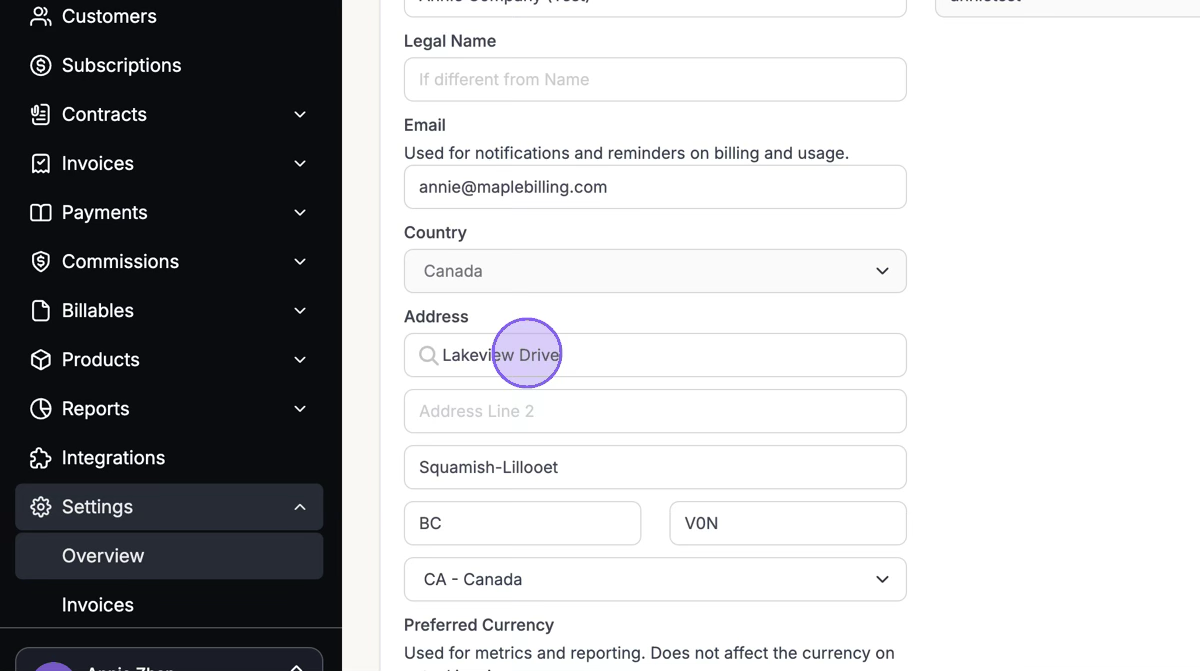1200x671 pixels.
Task: Click the Products cube icon
Action: (x=40, y=359)
